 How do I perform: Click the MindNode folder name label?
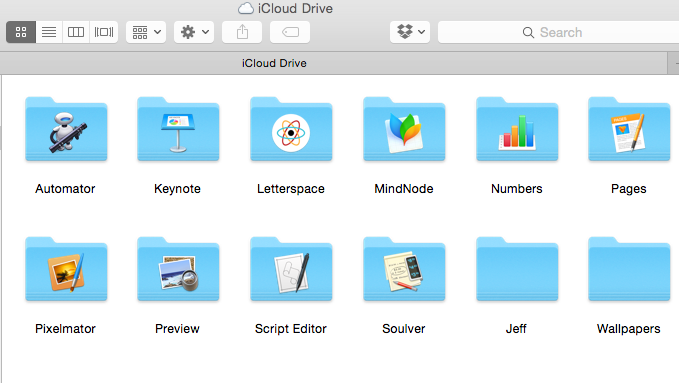404,189
